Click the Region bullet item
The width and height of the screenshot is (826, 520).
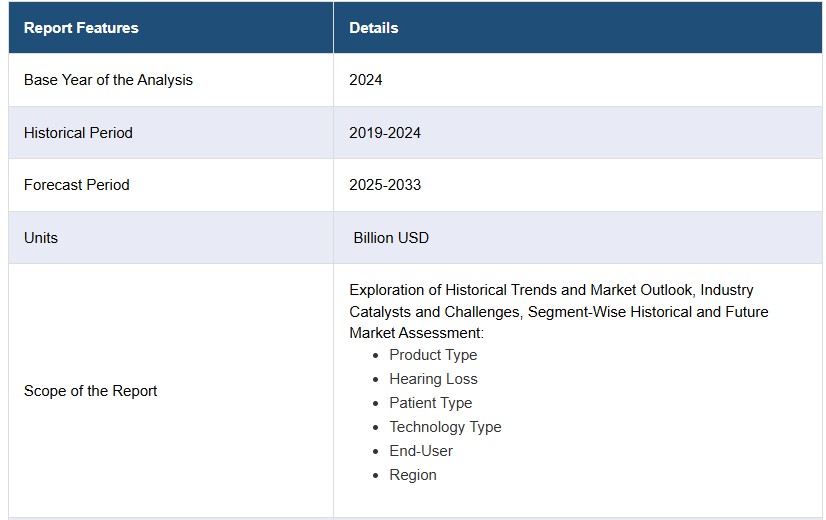(412, 475)
